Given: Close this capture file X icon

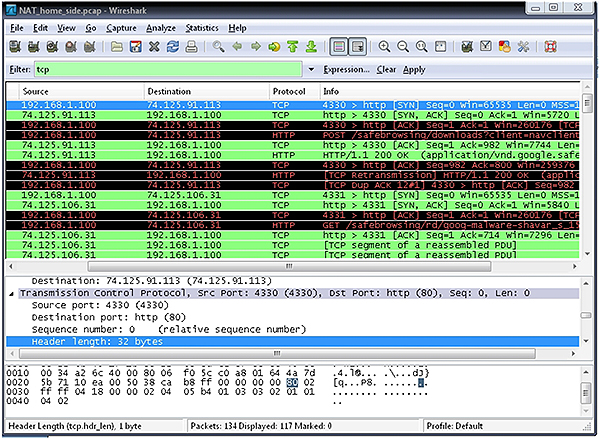Looking at the screenshot, I should [154, 47].
